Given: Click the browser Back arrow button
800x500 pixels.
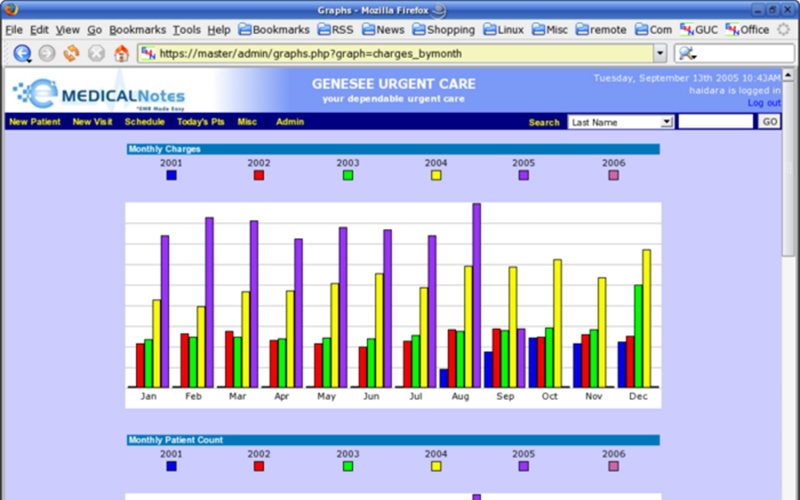Looking at the screenshot, I should pos(22,53).
